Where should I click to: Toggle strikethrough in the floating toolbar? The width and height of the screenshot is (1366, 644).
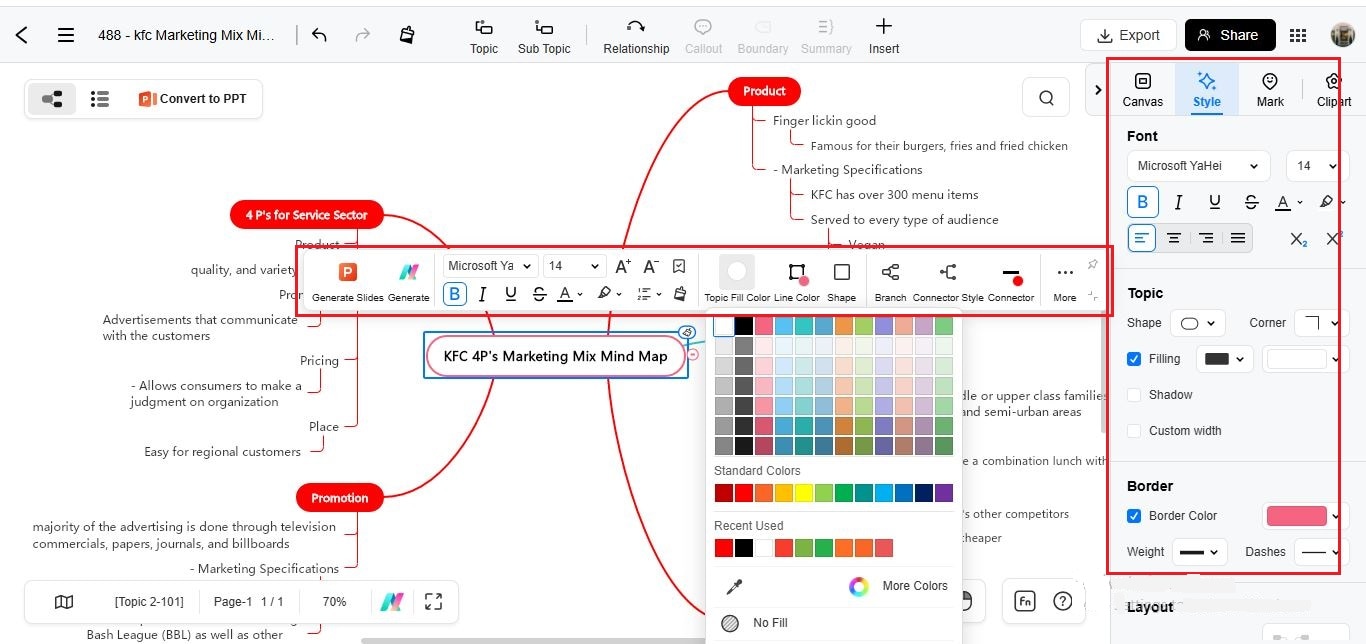click(539, 294)
